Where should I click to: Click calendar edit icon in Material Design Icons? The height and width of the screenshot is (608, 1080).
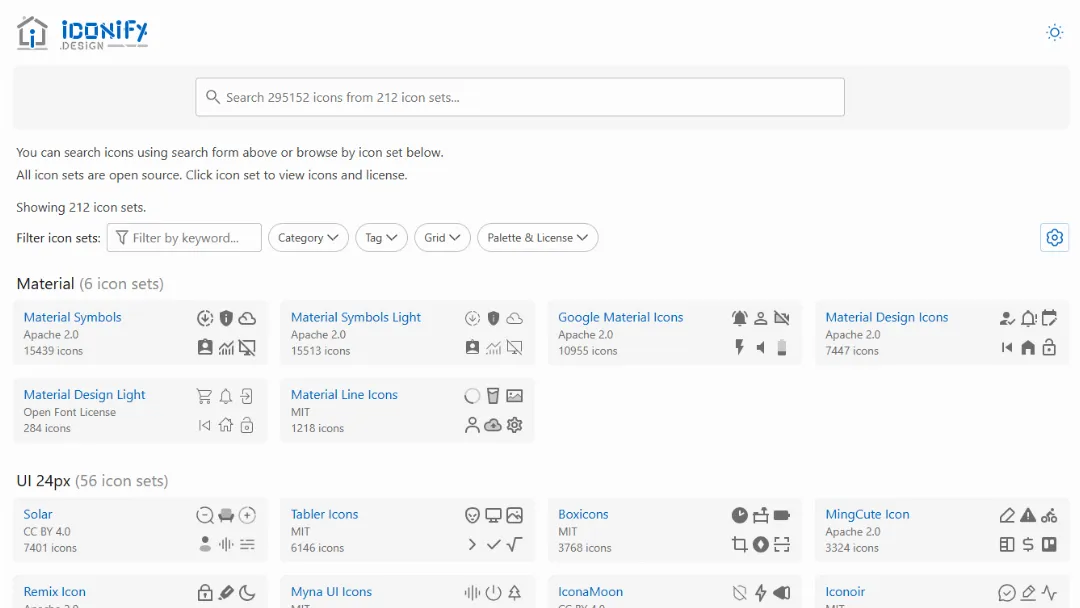click(x=1049, y=318)
